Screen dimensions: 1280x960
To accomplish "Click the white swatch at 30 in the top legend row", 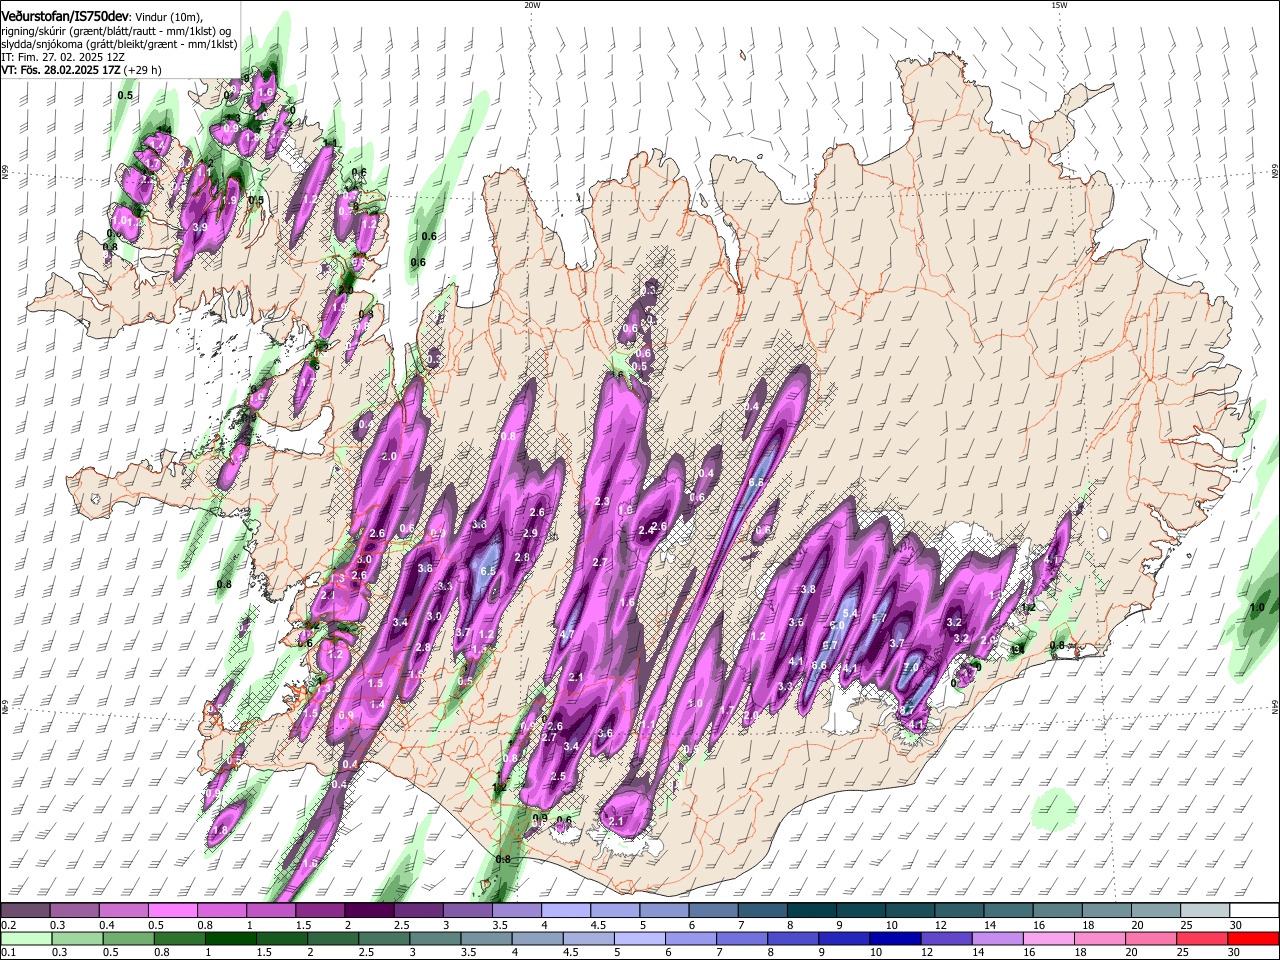I will click(1253, 910).
